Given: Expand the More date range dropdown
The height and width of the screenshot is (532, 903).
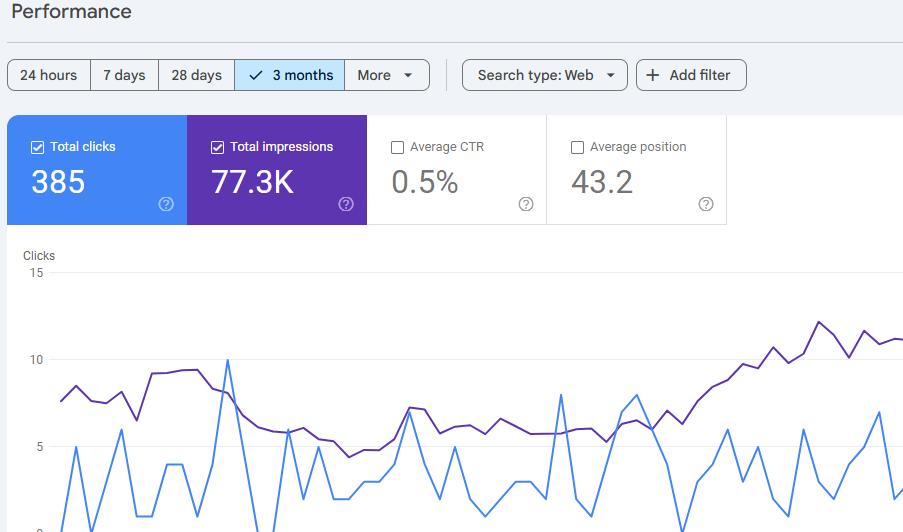Looking at the screenshot, I should click(386, 75).
